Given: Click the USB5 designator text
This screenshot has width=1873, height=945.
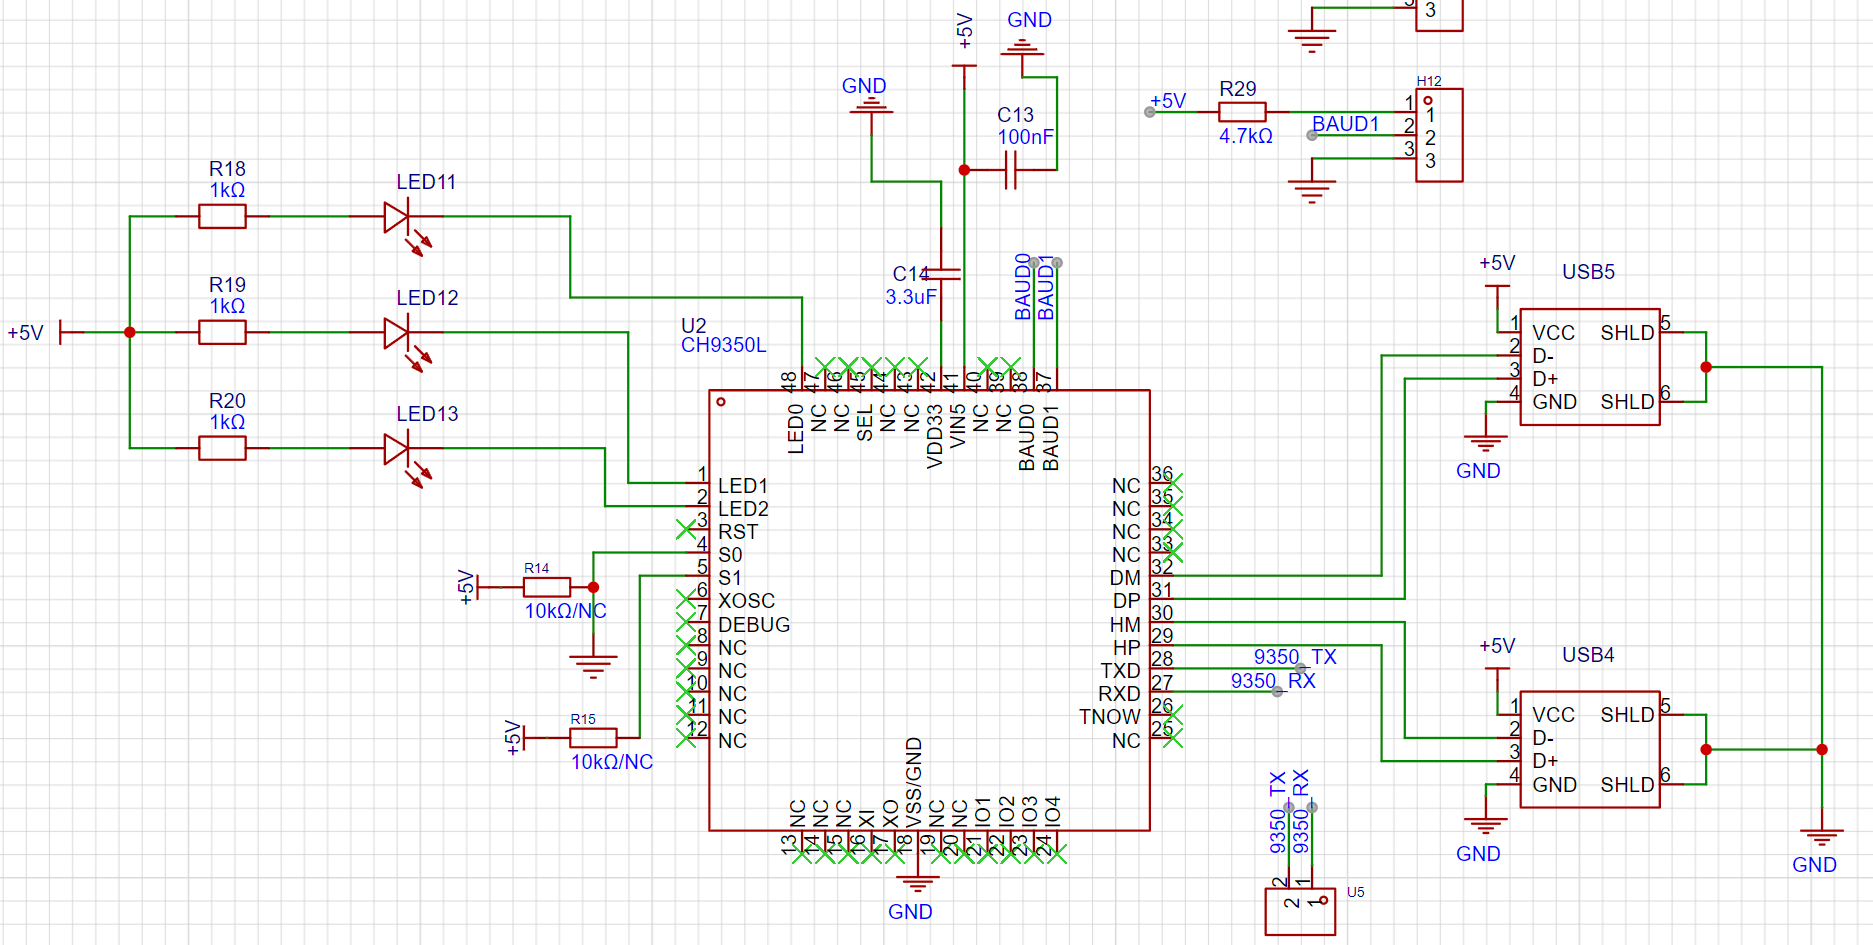Looking at the screenshot, I should click(1588, 272).
